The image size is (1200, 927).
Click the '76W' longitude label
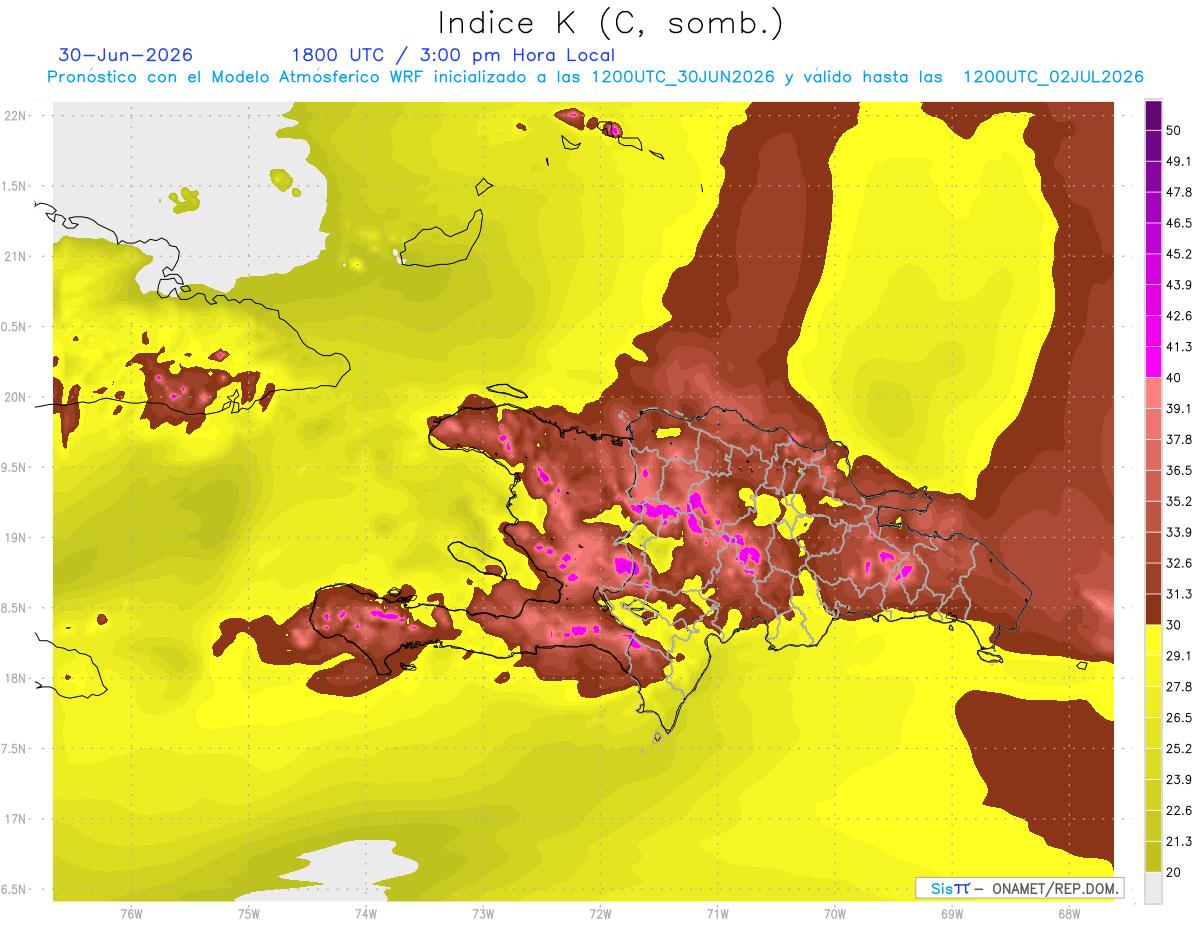(x=131, y=914)
